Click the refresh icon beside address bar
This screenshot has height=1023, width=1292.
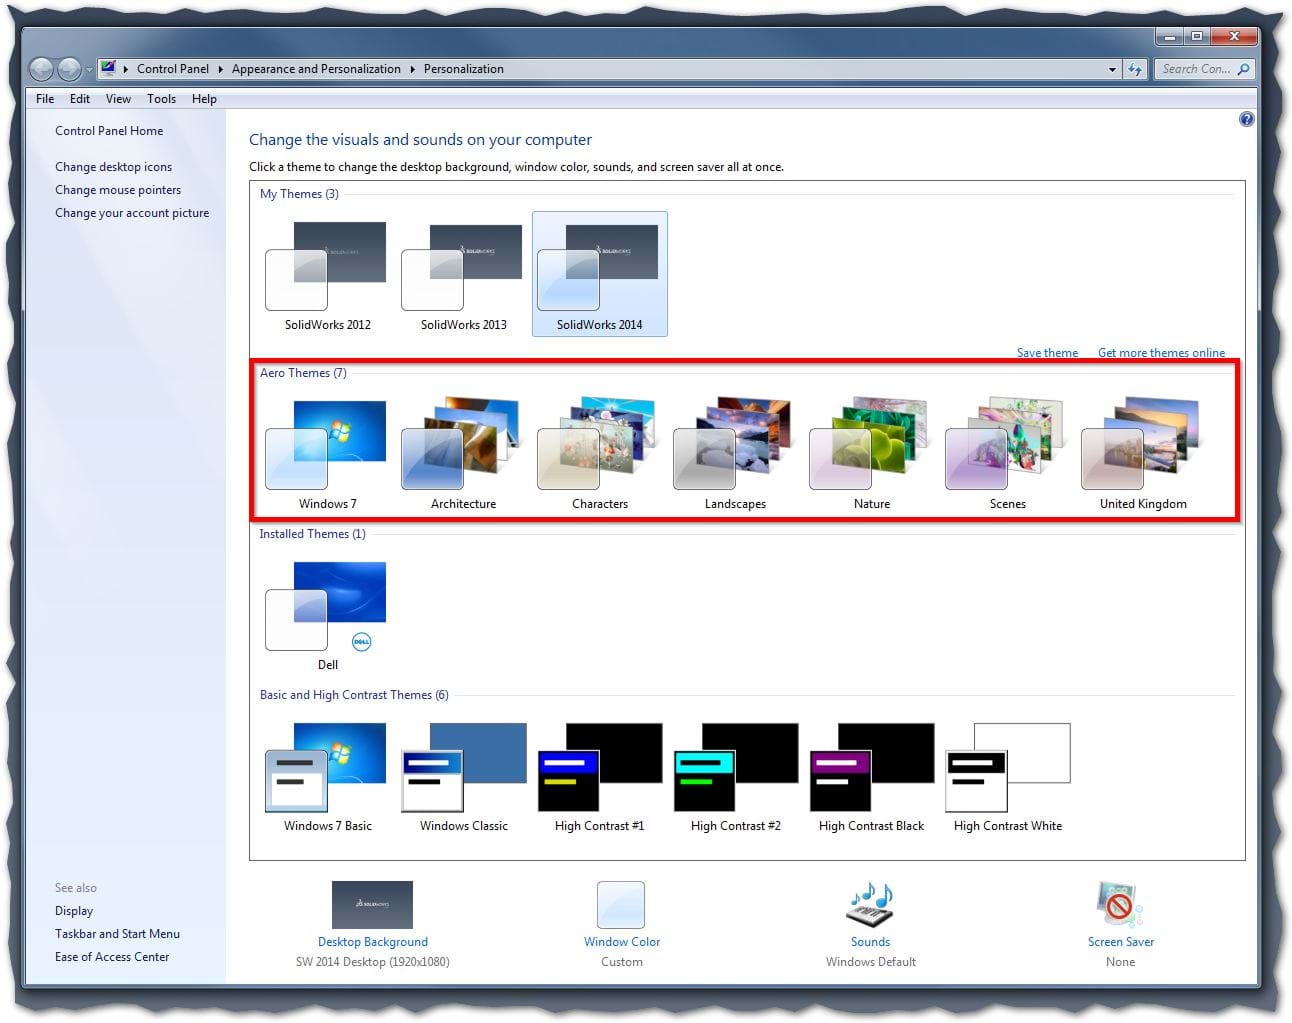pos(1135,69)
